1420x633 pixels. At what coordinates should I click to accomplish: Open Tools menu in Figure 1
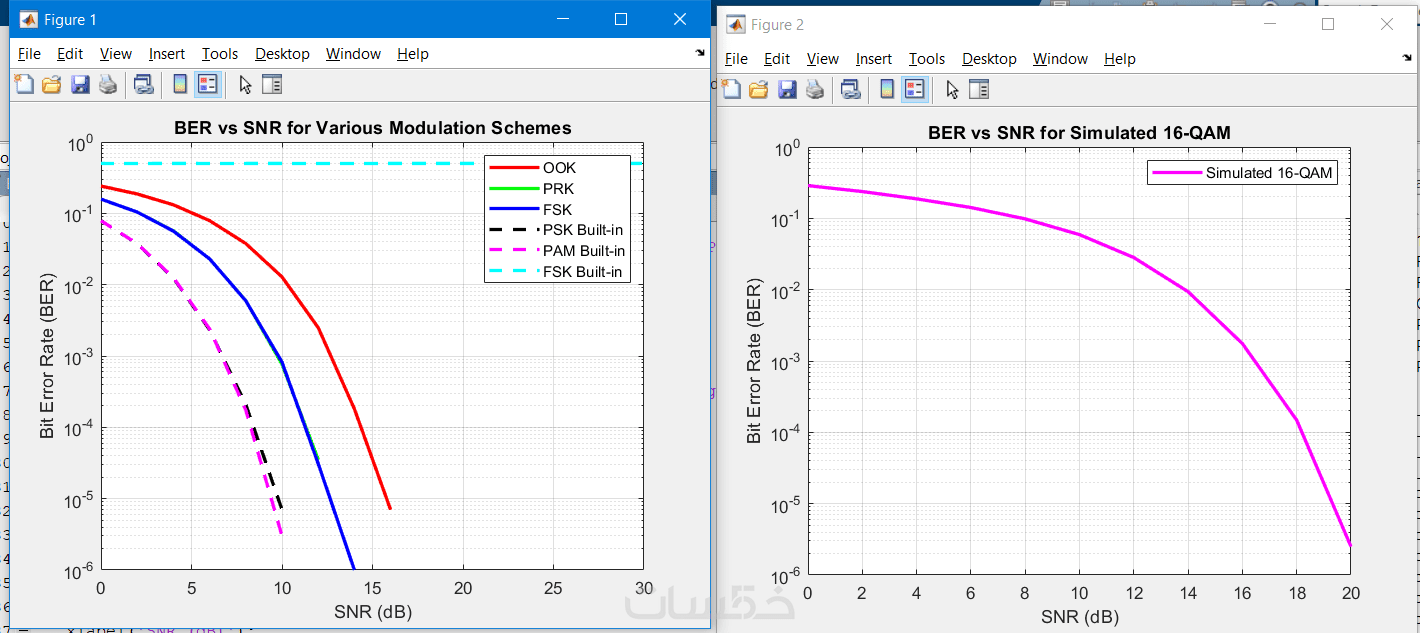[x=220, y=54]
